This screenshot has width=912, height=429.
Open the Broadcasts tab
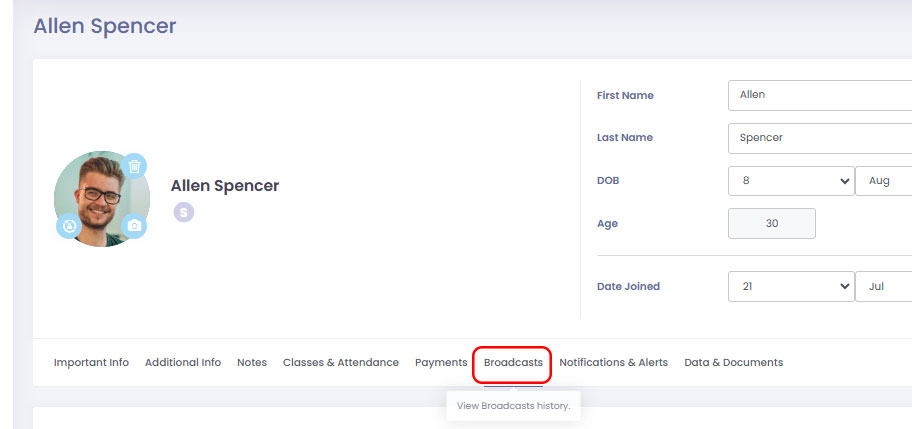pos(513,363)
